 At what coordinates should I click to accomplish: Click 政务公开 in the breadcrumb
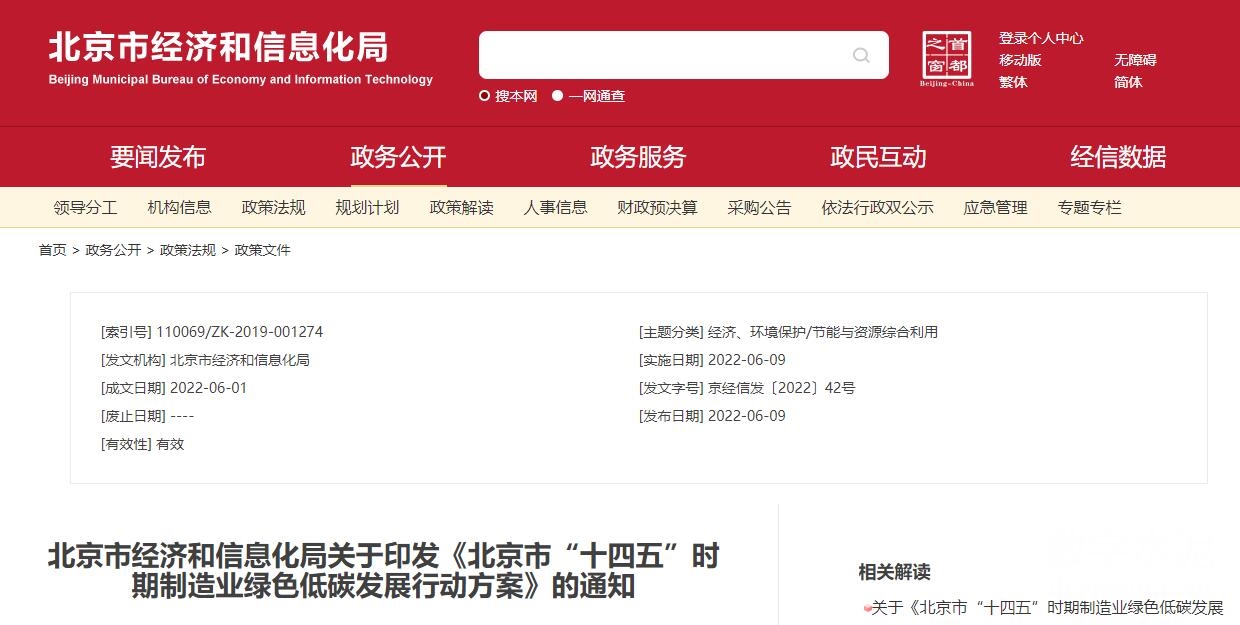113,250
